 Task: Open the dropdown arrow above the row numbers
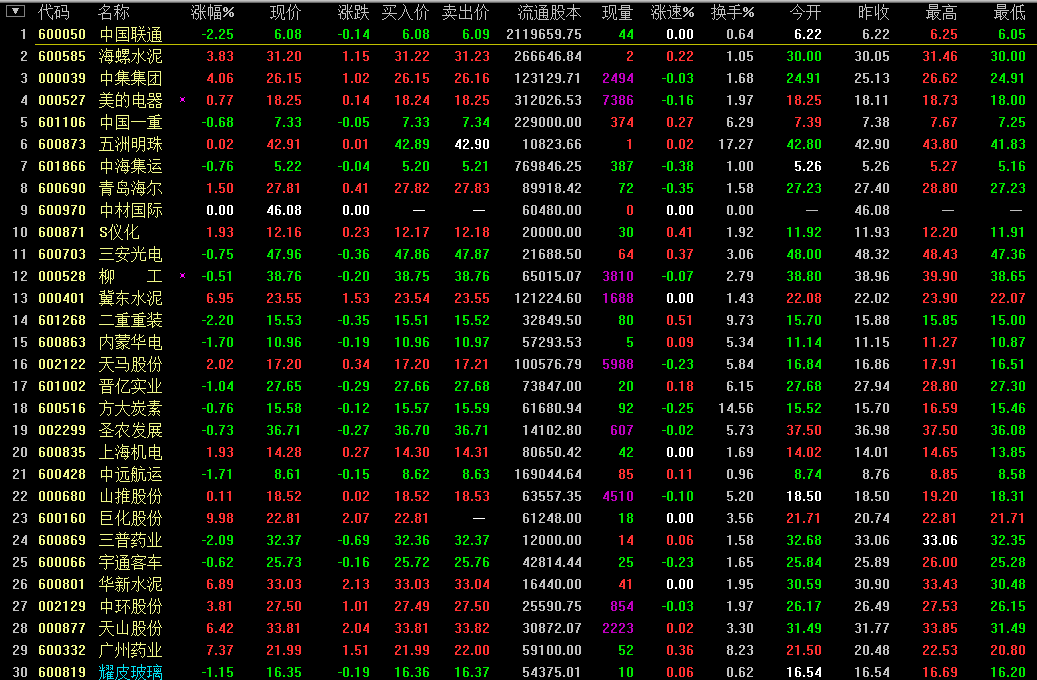15,11
